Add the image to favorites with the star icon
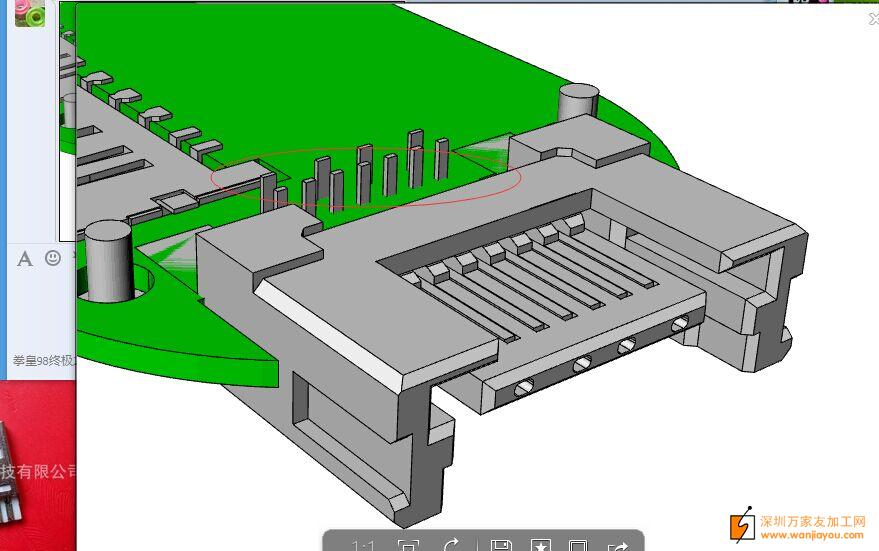The width and height of the screenshot is (879, 551). 540,545
